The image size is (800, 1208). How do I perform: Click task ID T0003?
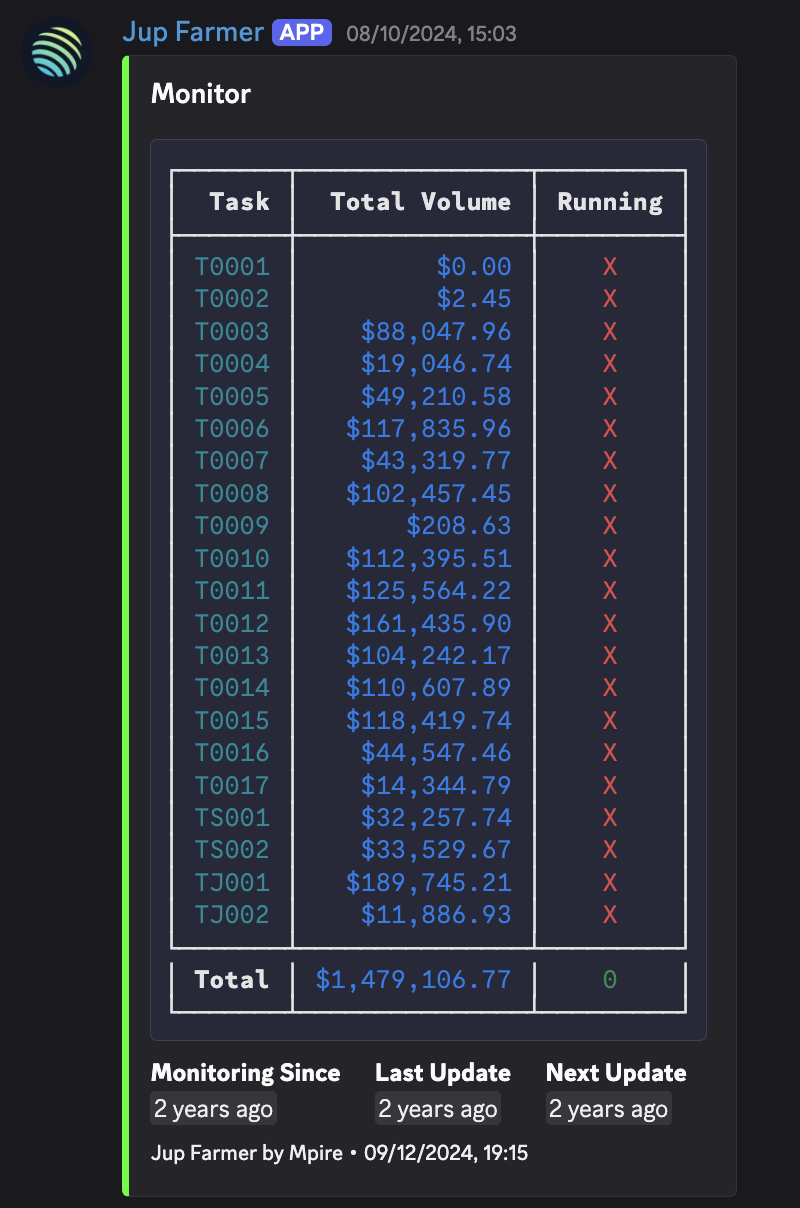tap(232, 331)
